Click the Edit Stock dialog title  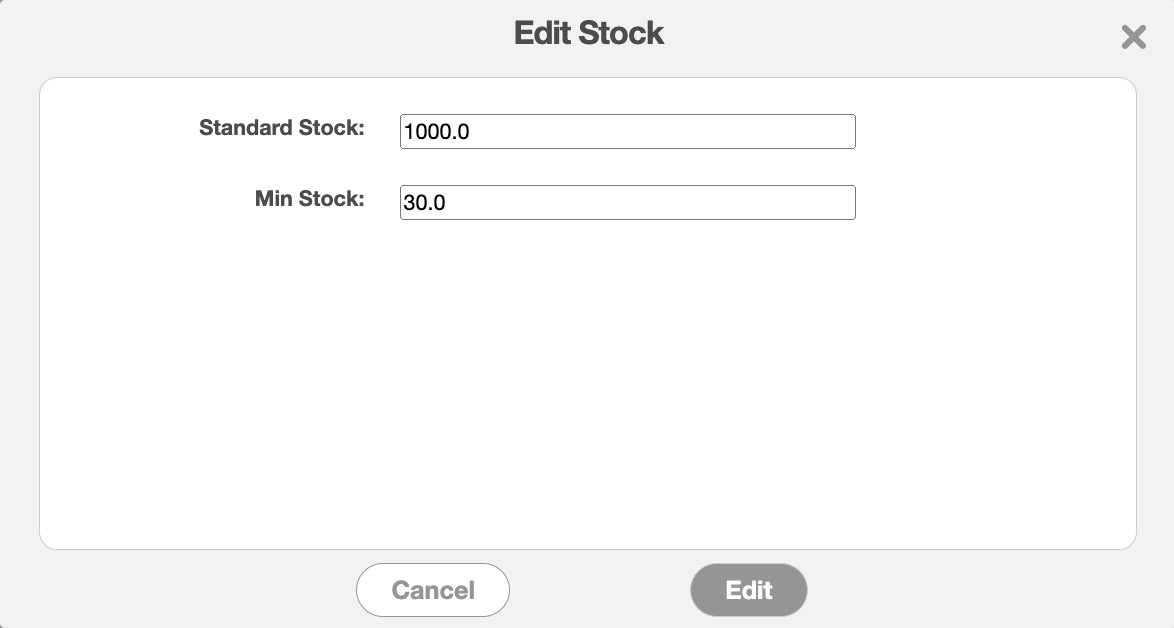(588, 33)
